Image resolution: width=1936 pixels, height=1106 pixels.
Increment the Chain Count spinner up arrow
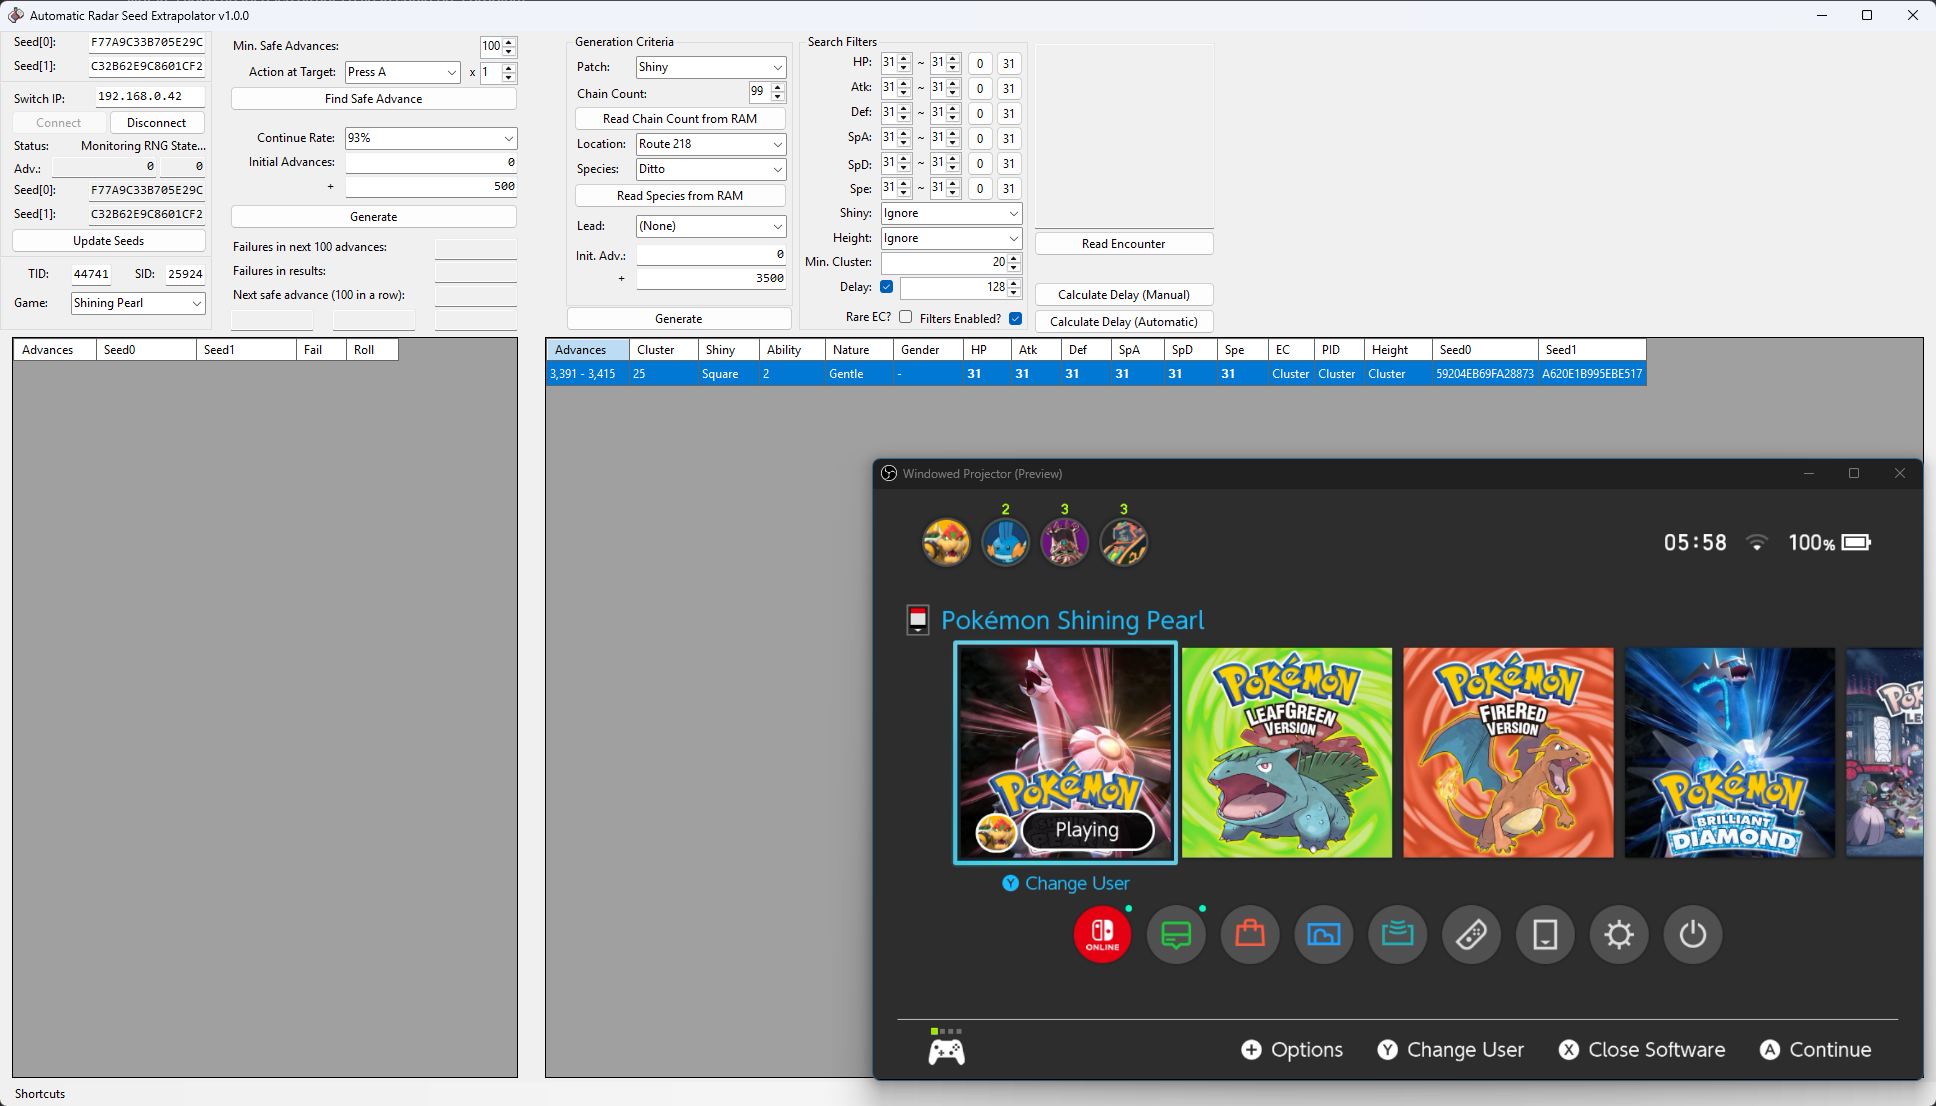pos(777,88)
